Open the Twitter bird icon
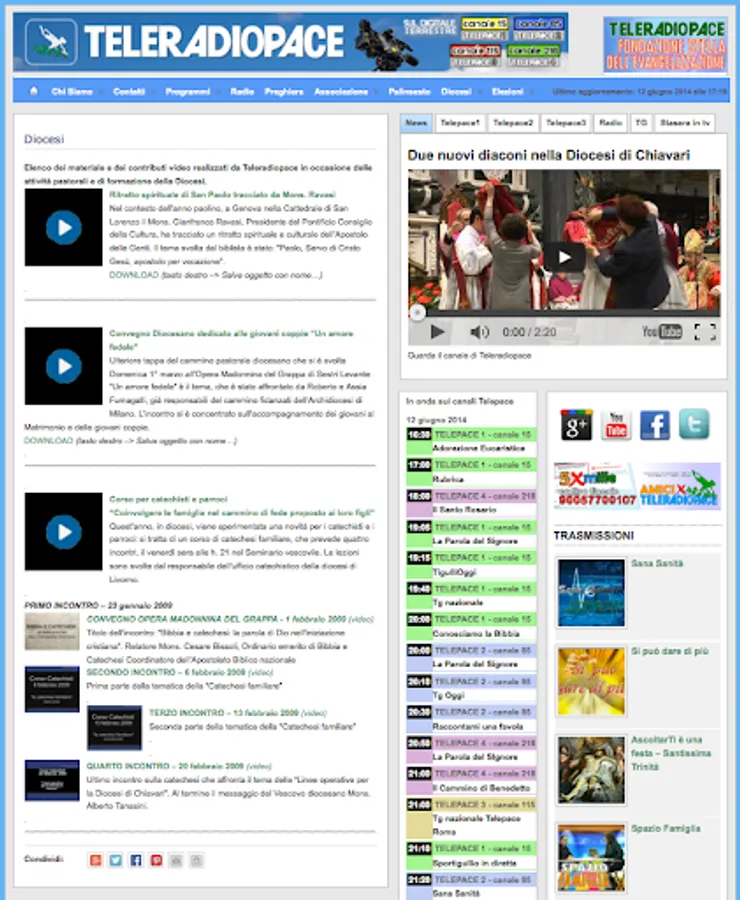 tap(694, 425)
